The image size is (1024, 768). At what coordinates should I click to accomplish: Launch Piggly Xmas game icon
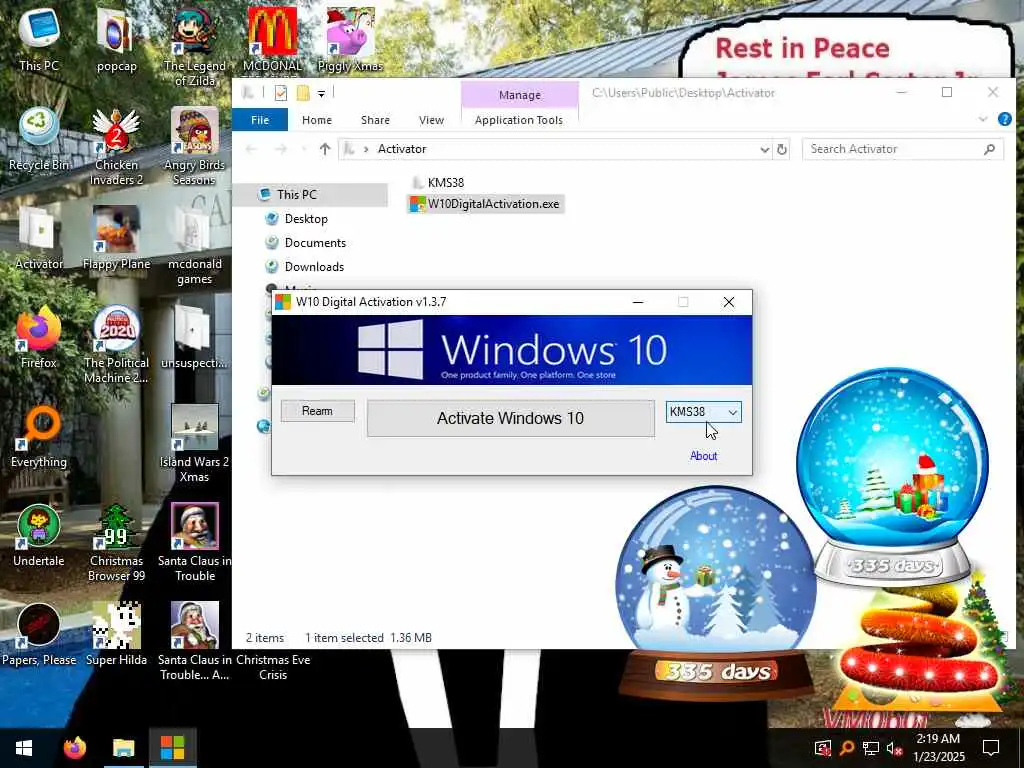point(350,39)
